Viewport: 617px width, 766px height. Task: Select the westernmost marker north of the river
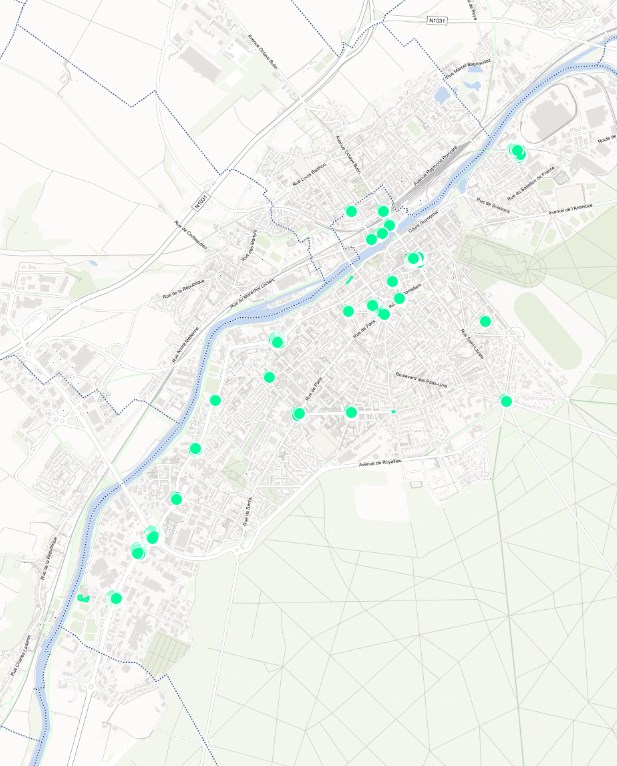point(351,211)
